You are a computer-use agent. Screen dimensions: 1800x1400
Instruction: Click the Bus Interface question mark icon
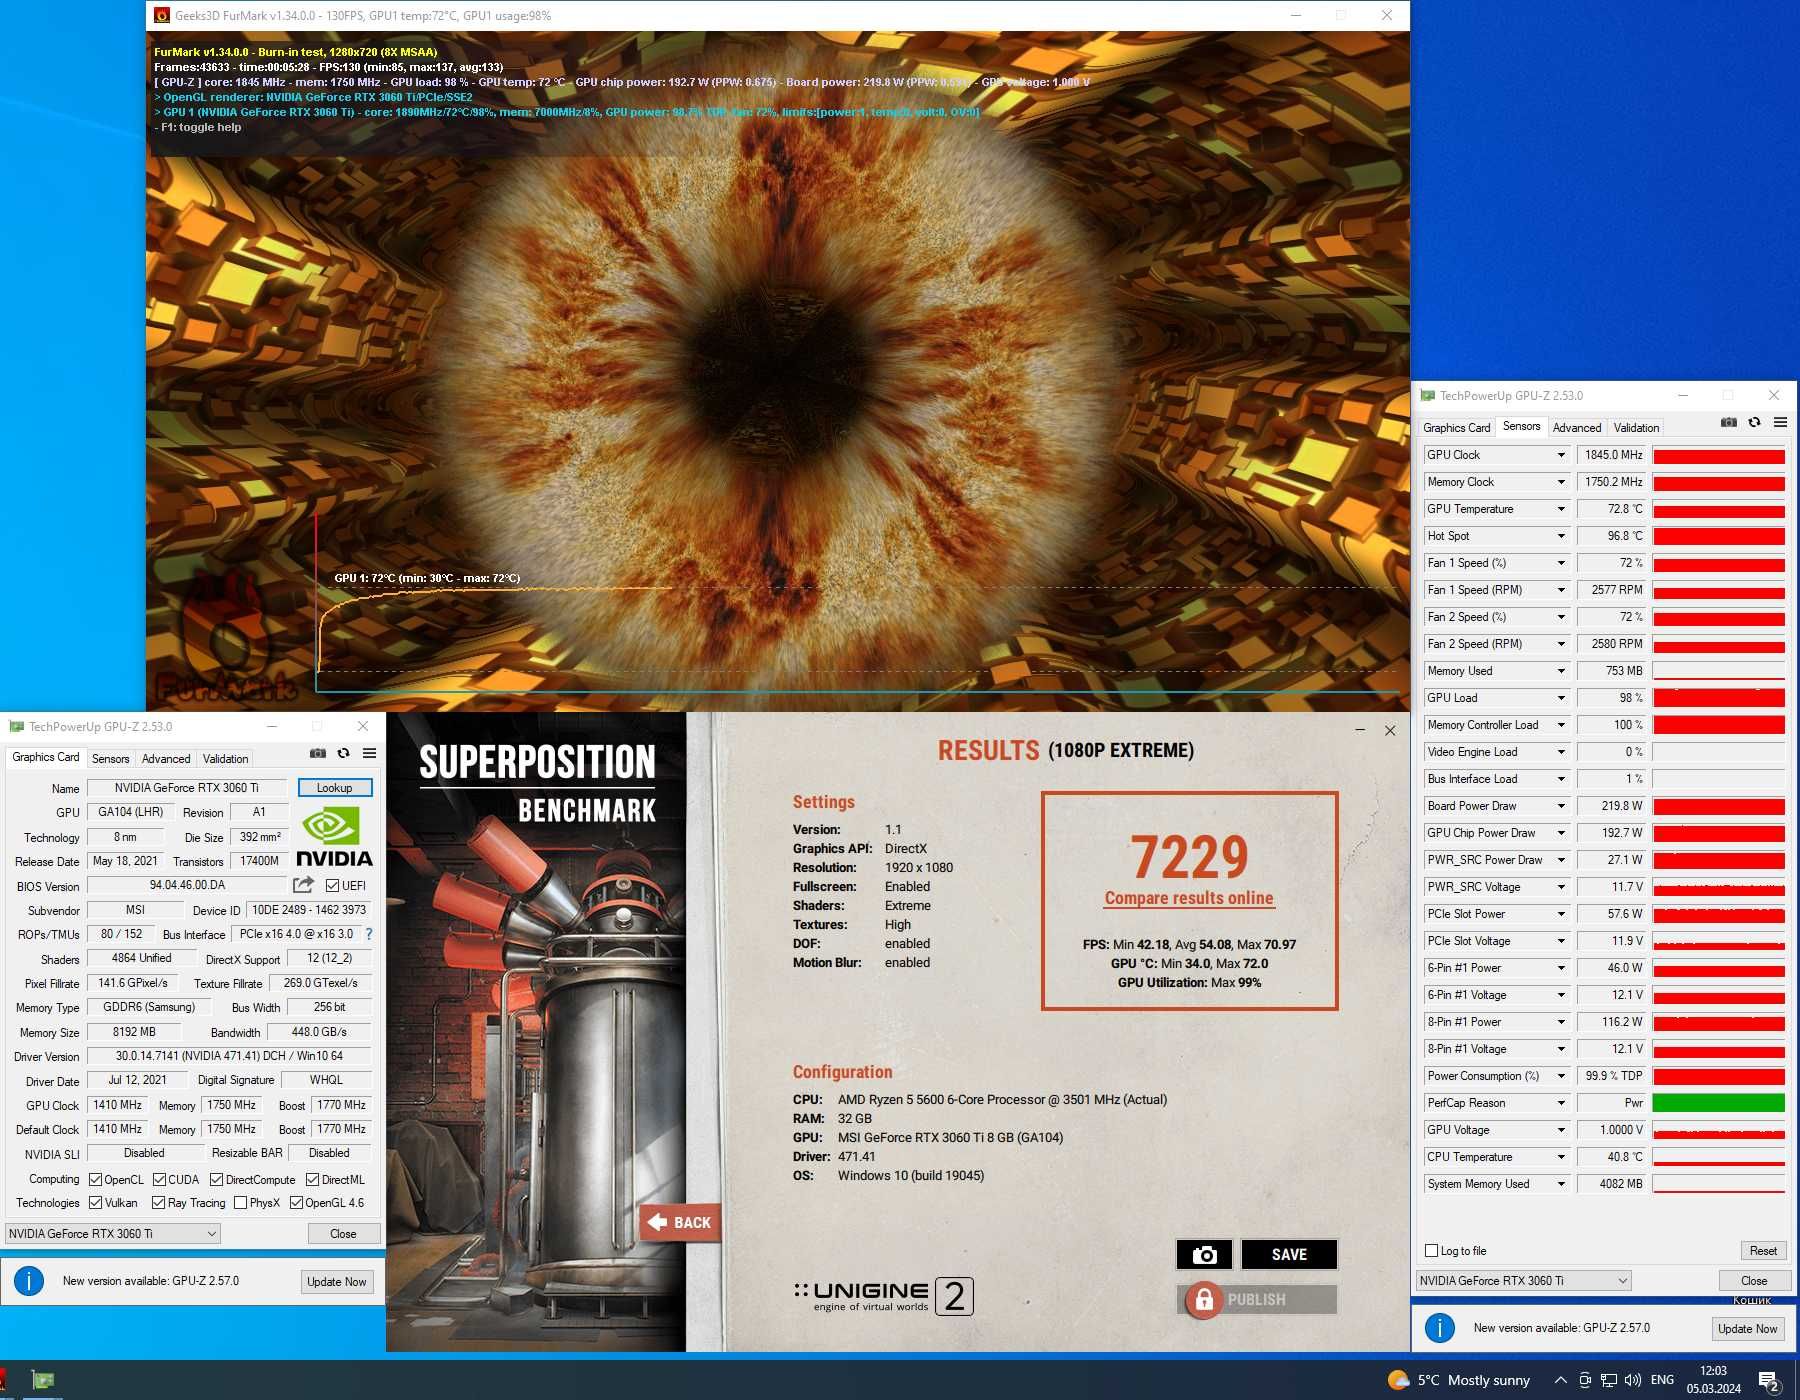pos(369,934)
